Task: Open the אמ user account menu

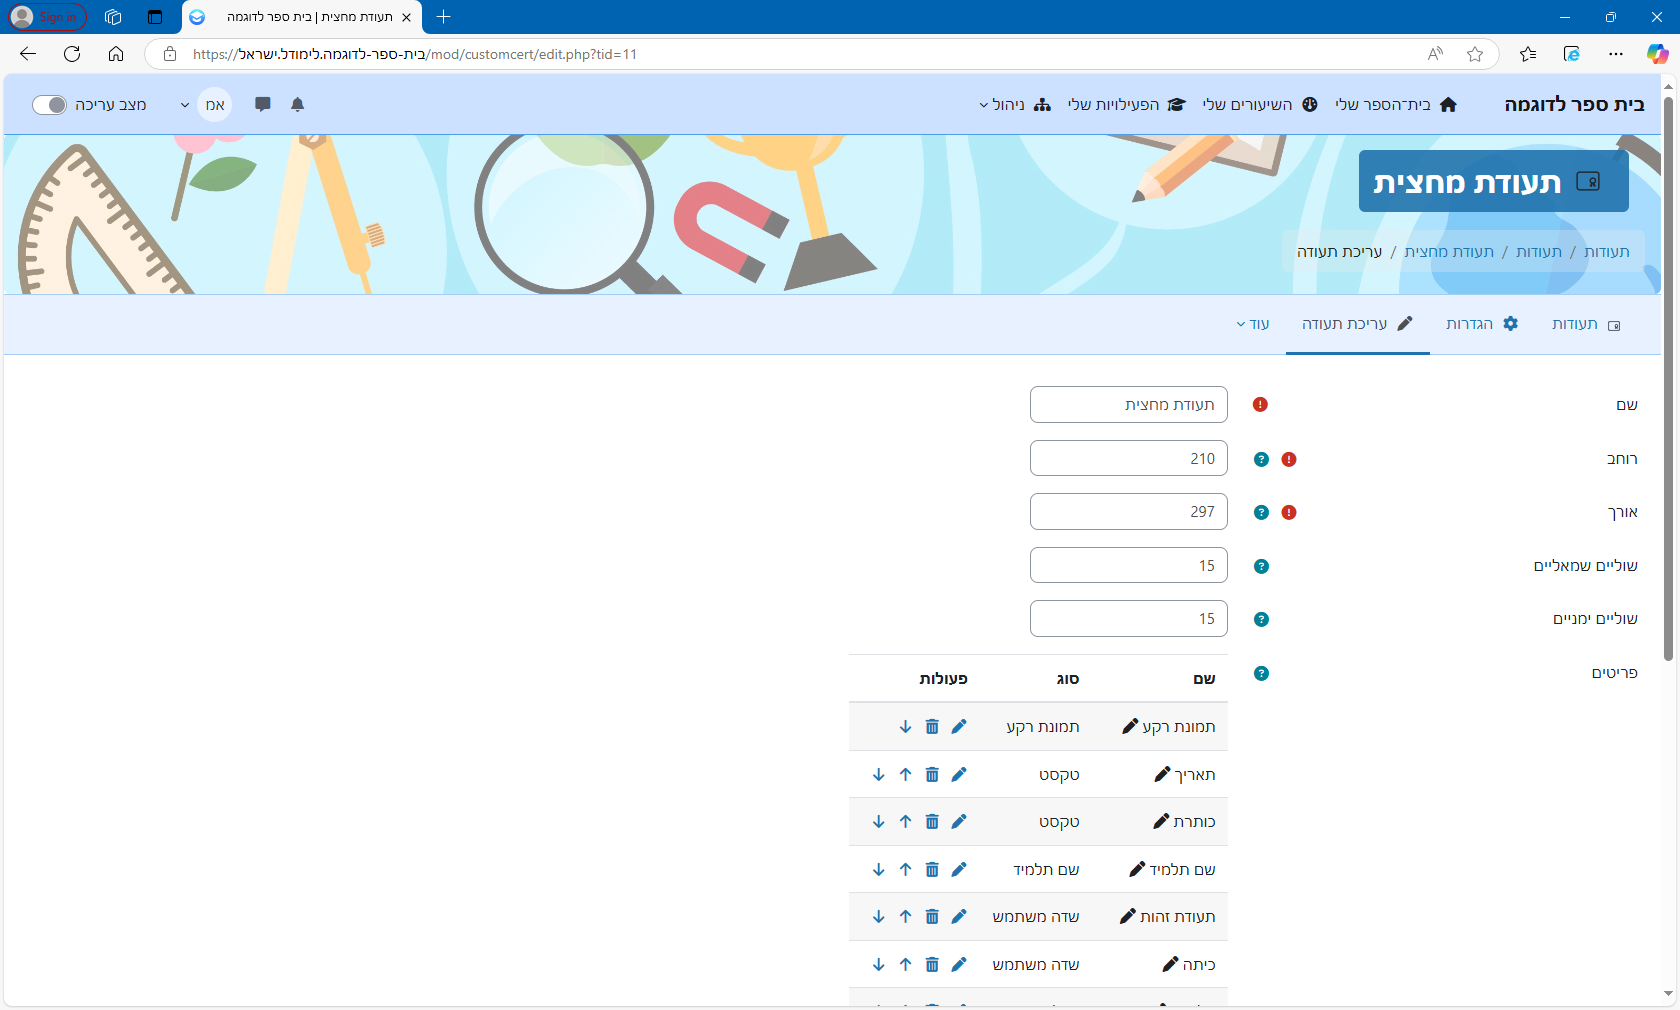Action: (x=214, y=104)
